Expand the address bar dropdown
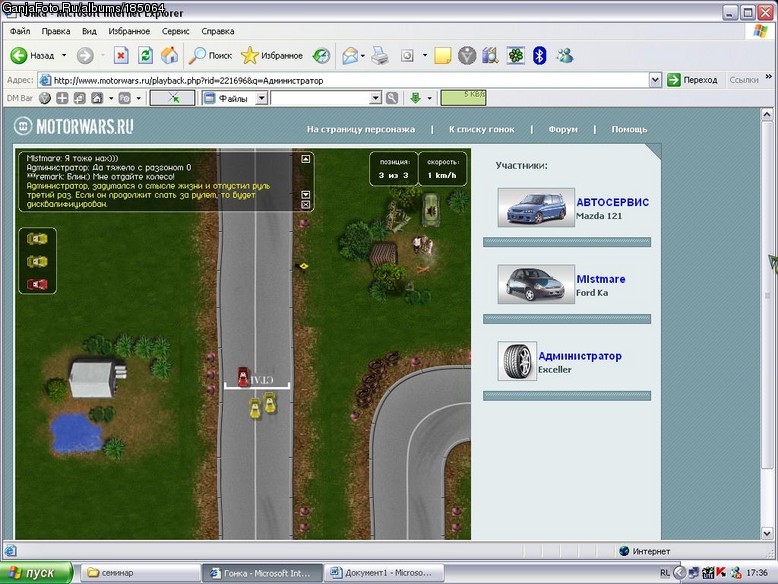778x584 pixels. pos(655,80)
